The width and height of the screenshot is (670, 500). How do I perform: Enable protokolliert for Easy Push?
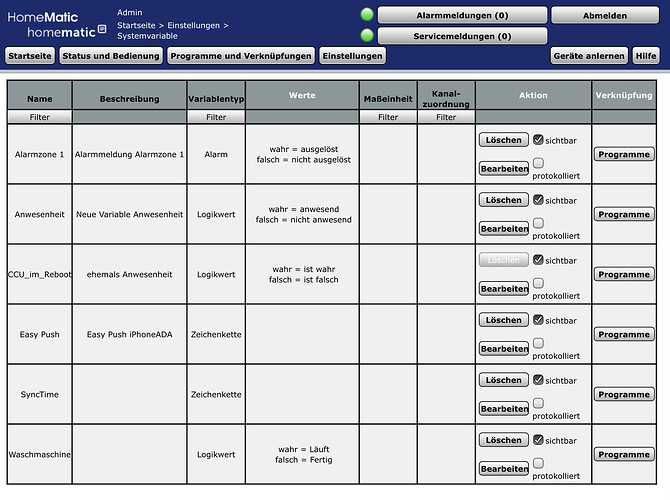point(539,342)
